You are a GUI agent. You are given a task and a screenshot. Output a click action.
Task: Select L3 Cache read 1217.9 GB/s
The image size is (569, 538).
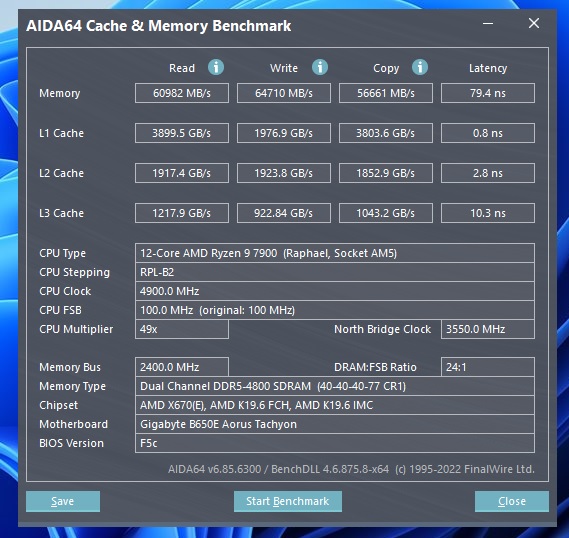point(182,213)
